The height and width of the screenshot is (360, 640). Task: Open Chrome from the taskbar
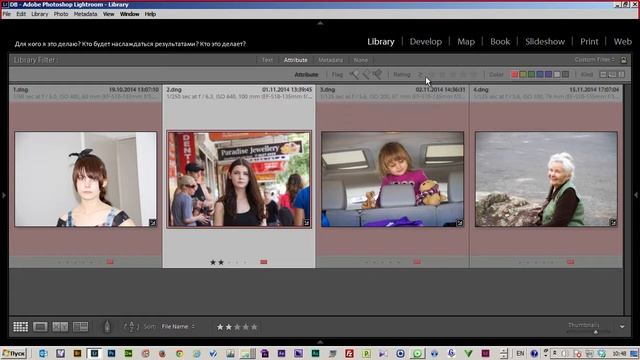coord(180,353)
